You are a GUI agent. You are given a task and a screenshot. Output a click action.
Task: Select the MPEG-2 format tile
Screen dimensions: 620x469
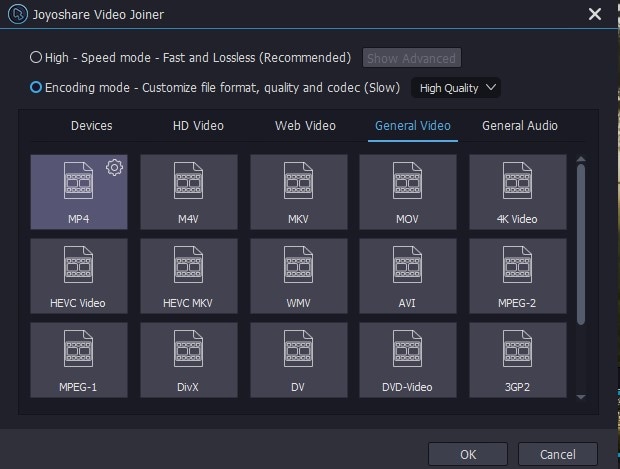tap(518, 276)
